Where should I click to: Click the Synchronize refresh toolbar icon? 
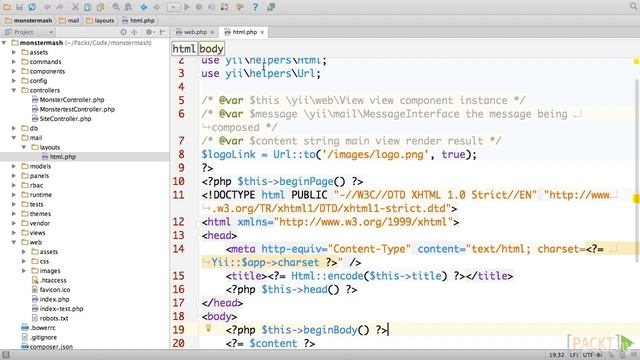click(32, 7)
